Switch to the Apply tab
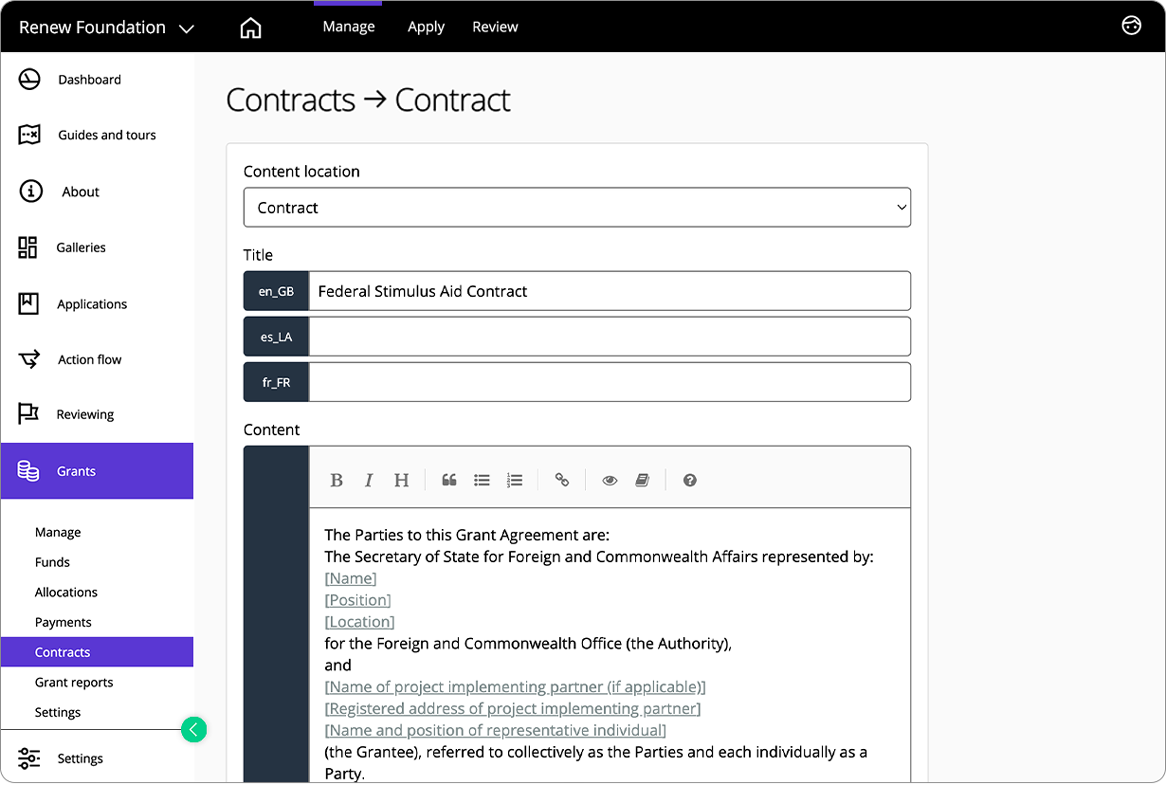 [426, 27]
